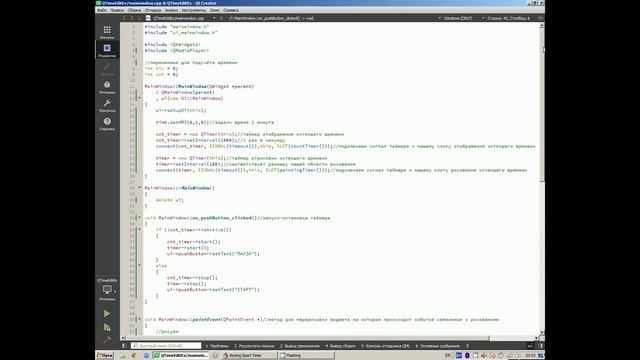Open the Windows Start (Пуск) button
Viewport: 640px width, 360px height.
105,356
